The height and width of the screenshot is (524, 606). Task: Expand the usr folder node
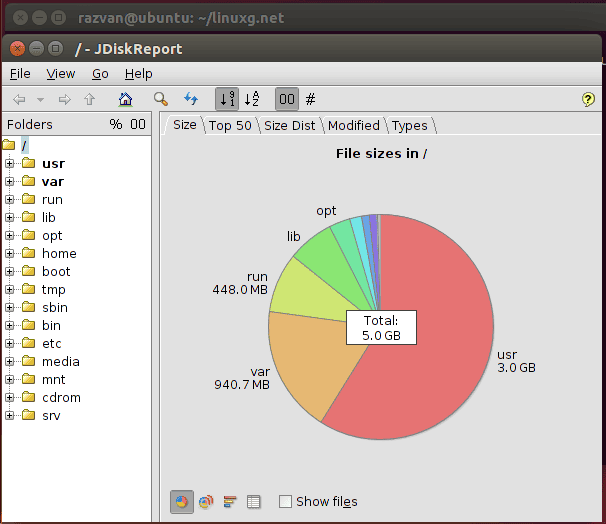click(x=10, y=163)
